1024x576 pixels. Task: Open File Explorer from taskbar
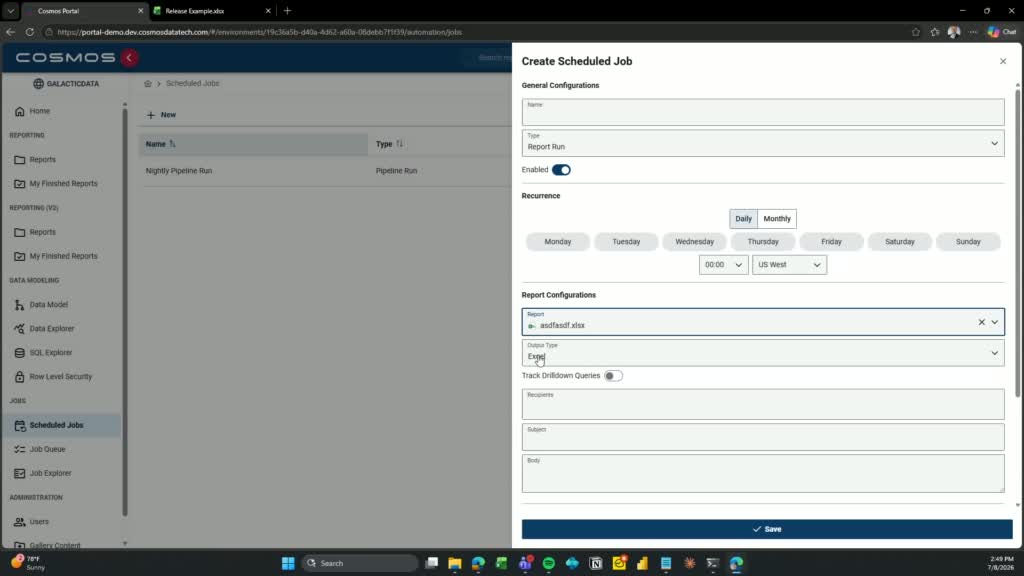point(455,563)
